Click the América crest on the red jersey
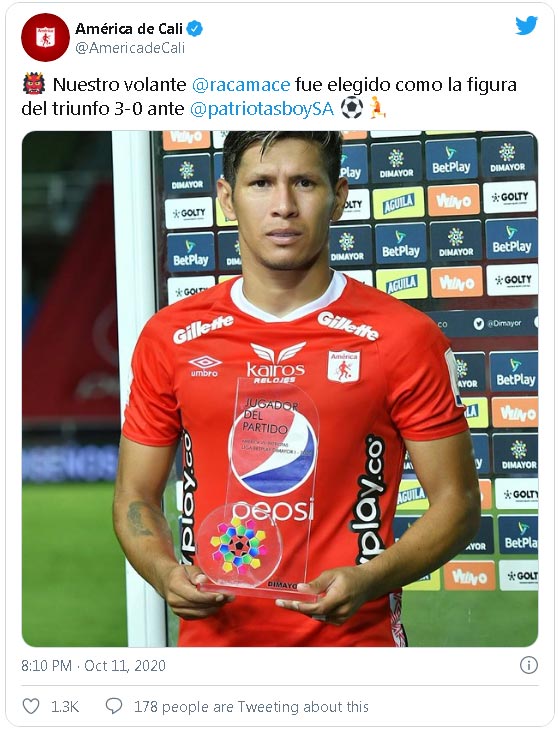This screenshot has width=558, height=729. [x=344, y=367]
